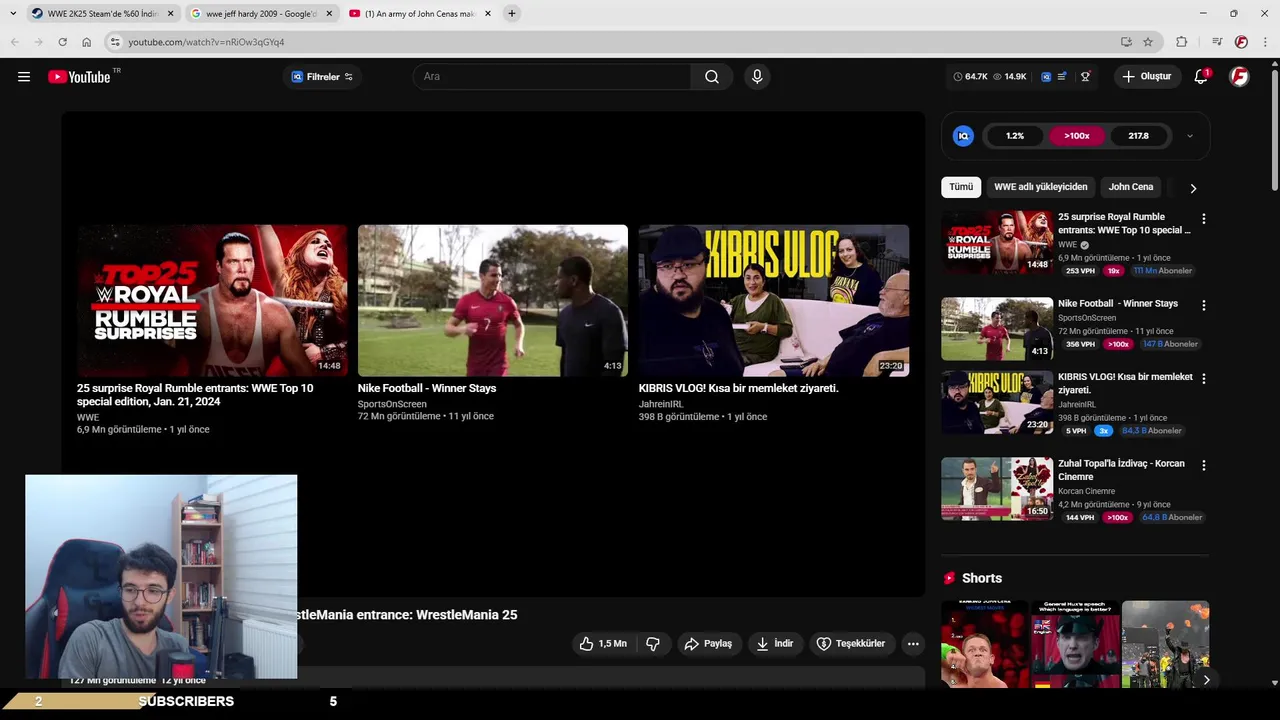Show more filter chips with the arrow
1280x720 pixels.
click(x=1193, y=188)
